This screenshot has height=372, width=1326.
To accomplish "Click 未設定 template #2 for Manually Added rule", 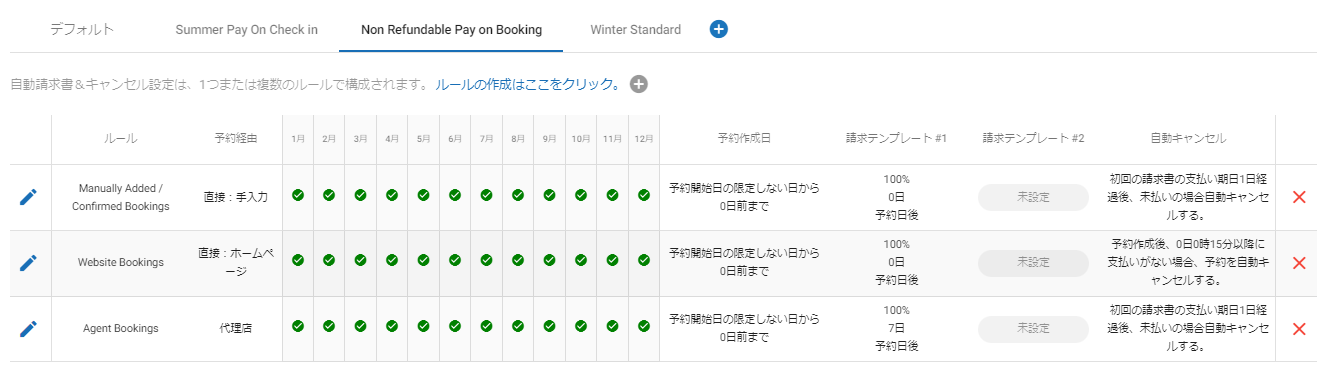I will tap(1033, 197).
